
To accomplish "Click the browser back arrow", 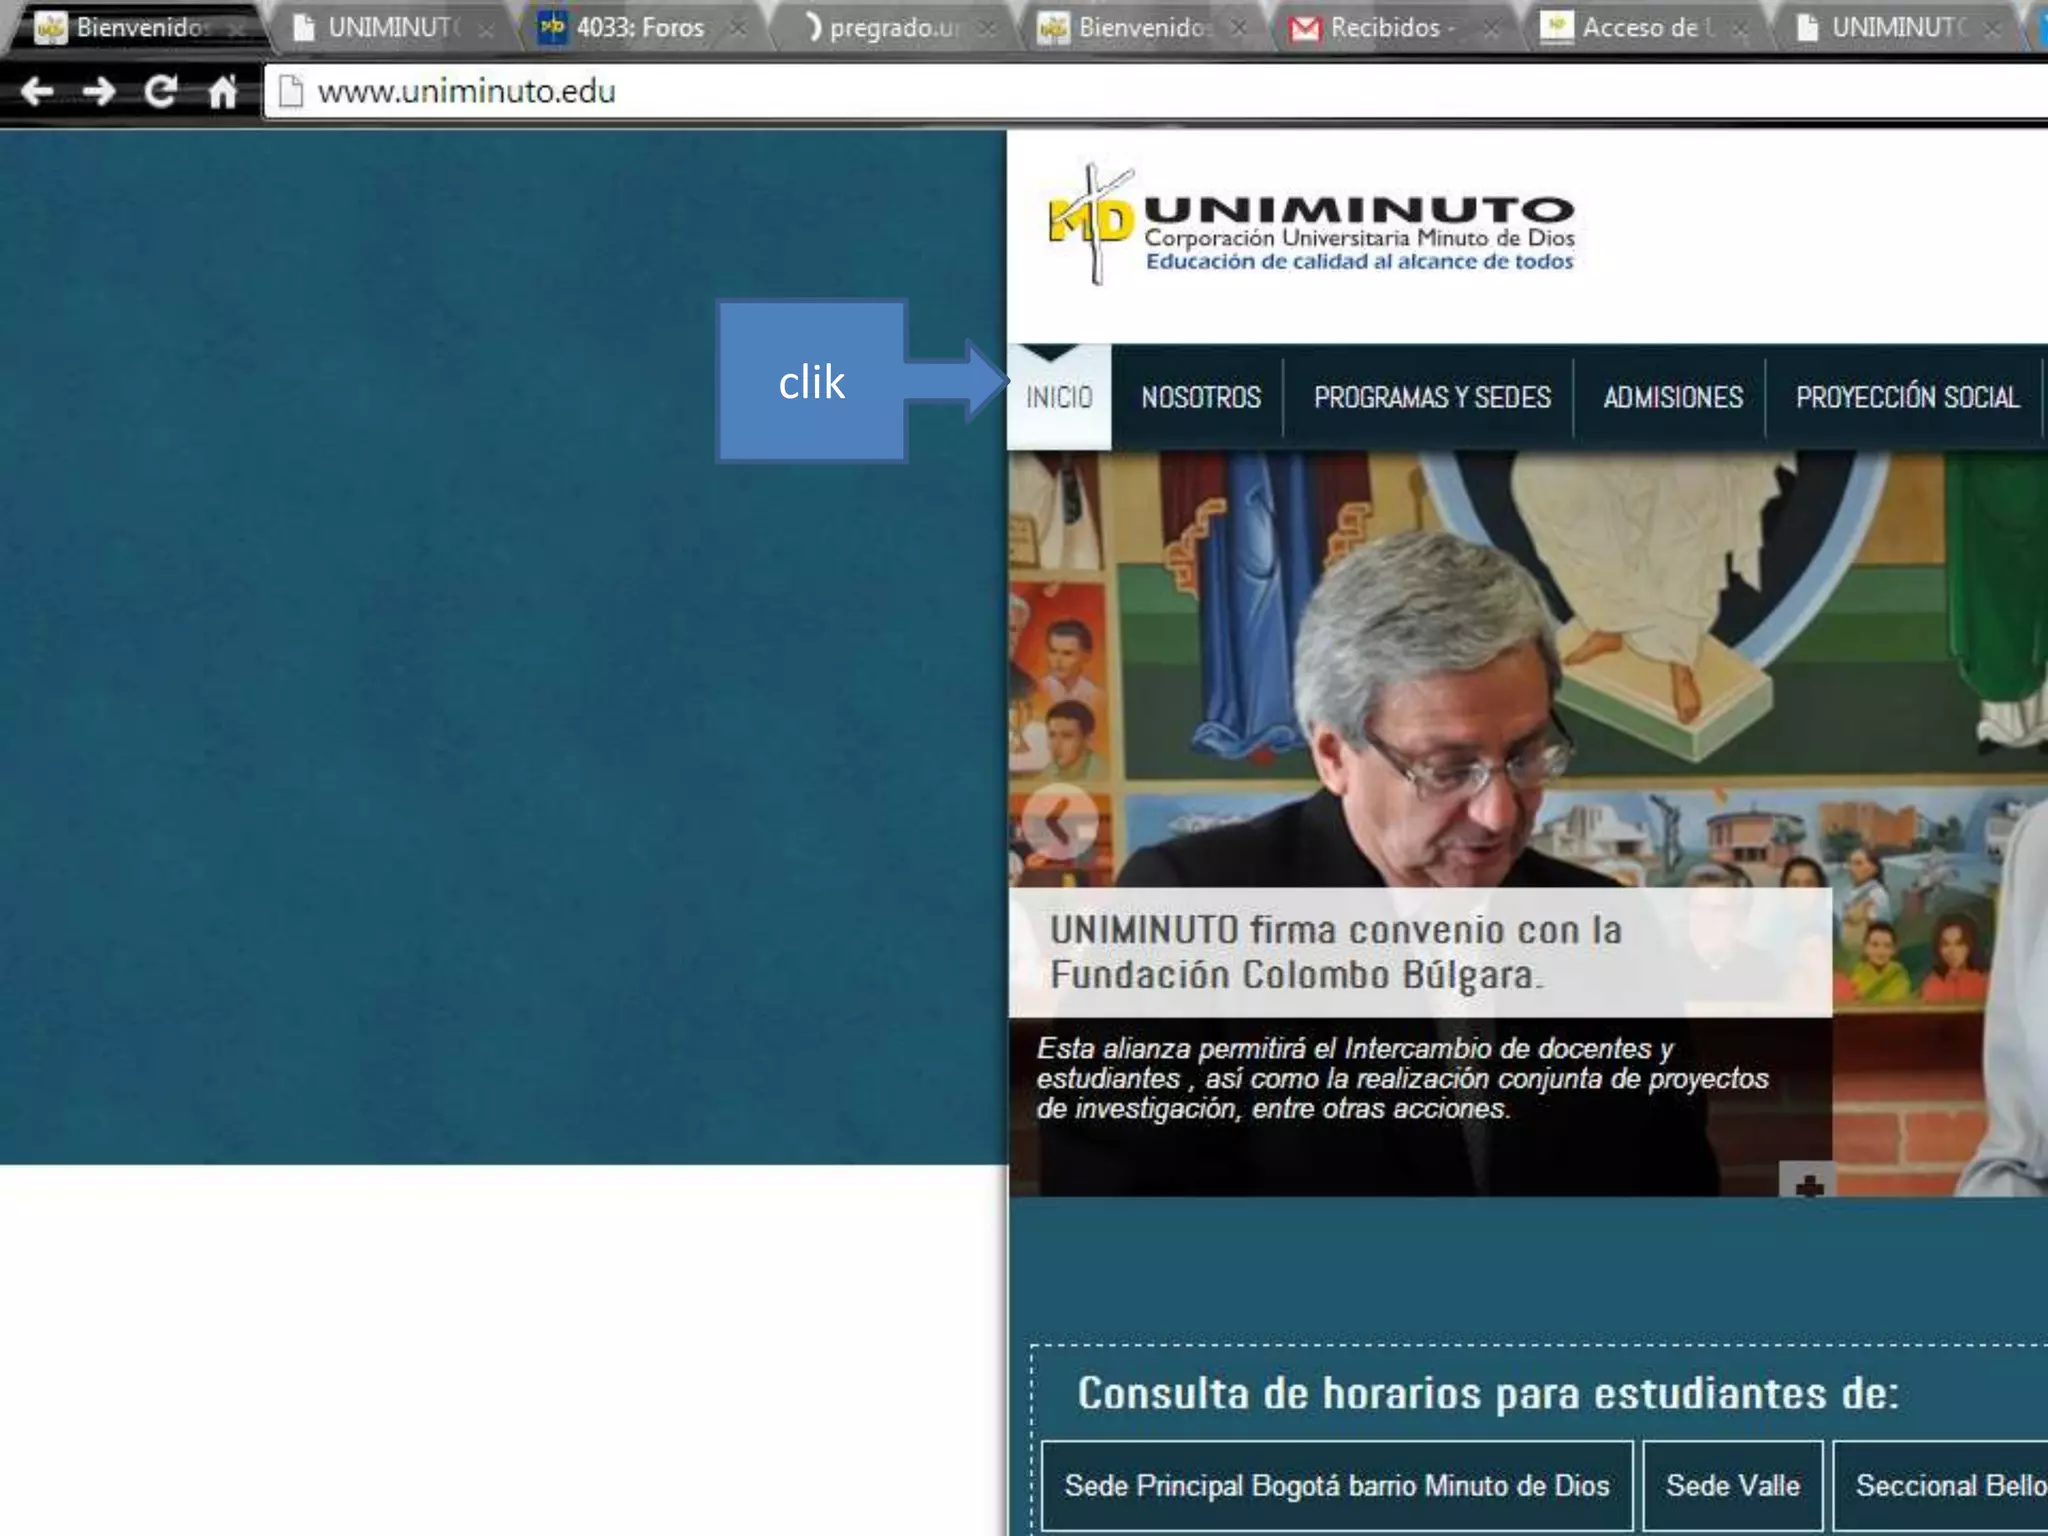I will 37,92.
